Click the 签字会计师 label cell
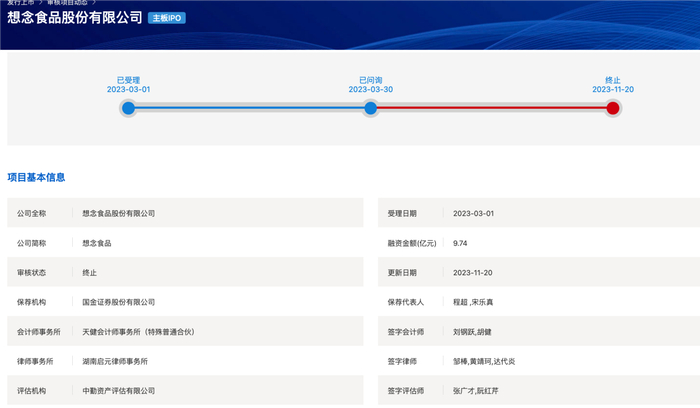This screenshot has height=408, width=700. 405,332
